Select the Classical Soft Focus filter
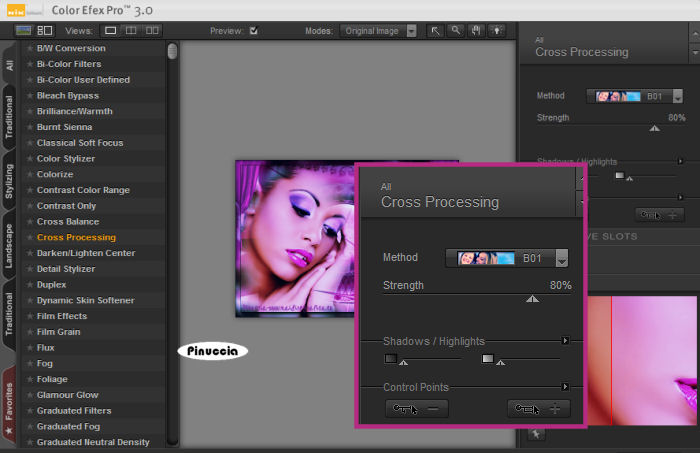This screenshot has height=453, width=700. [x=80, y=143]
